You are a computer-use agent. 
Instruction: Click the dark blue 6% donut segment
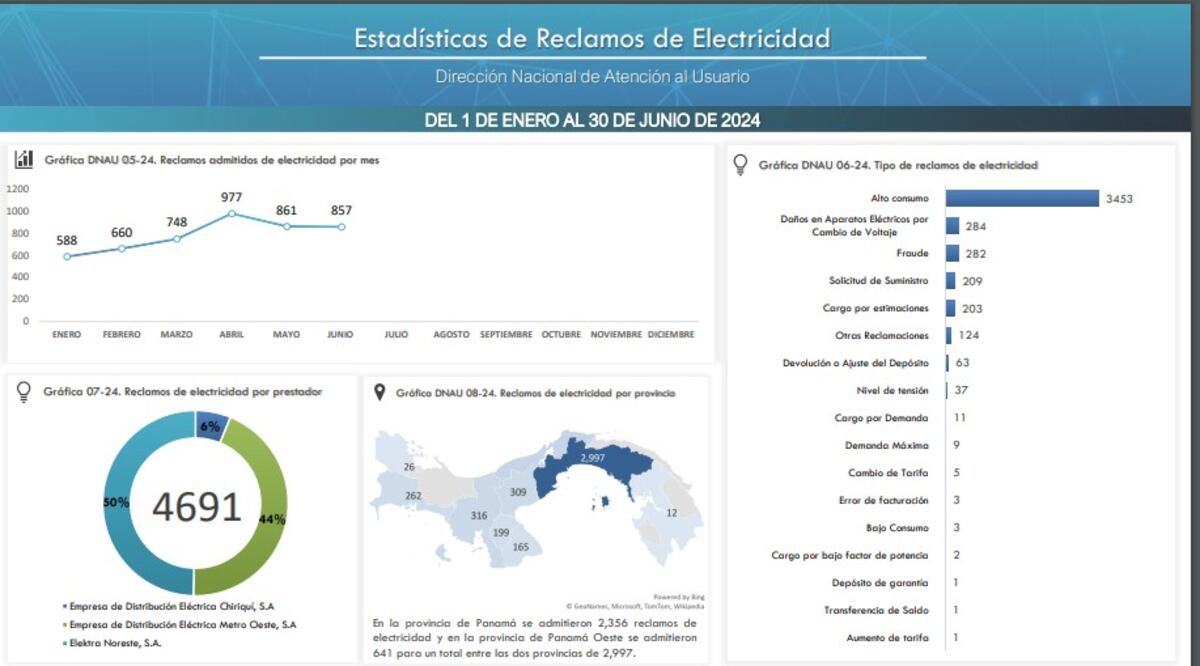click(210, 427)
